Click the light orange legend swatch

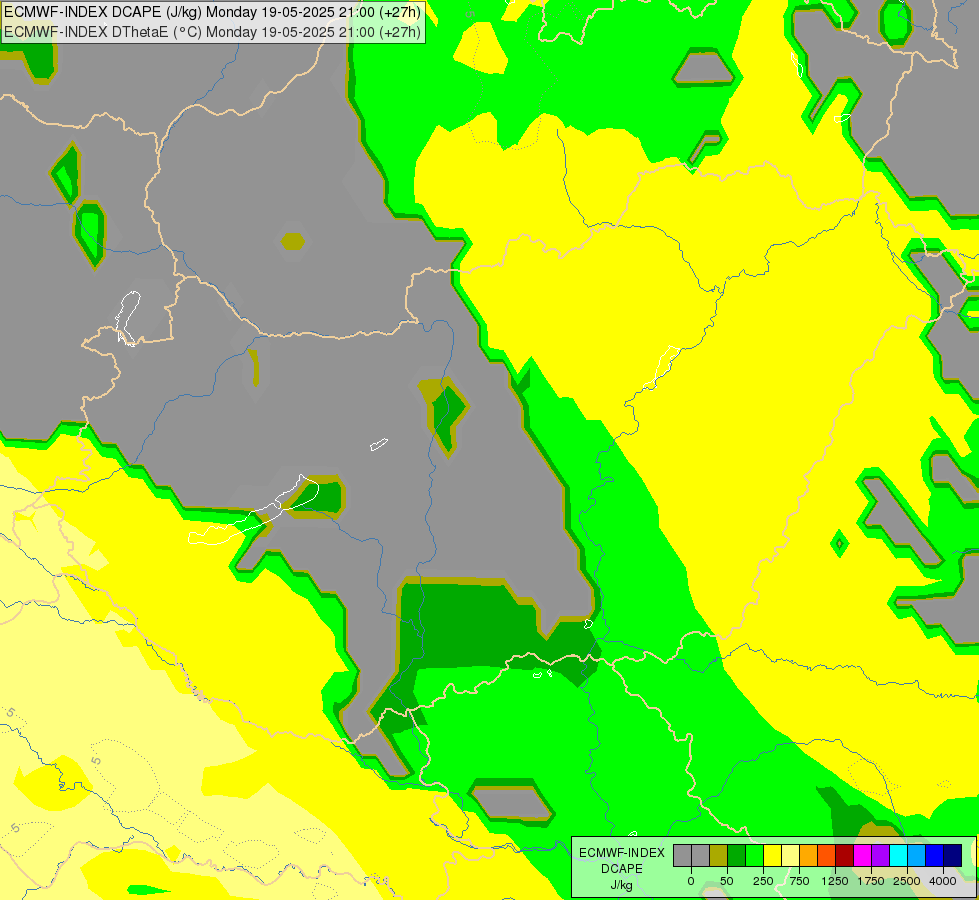click(x=809, y=856)
